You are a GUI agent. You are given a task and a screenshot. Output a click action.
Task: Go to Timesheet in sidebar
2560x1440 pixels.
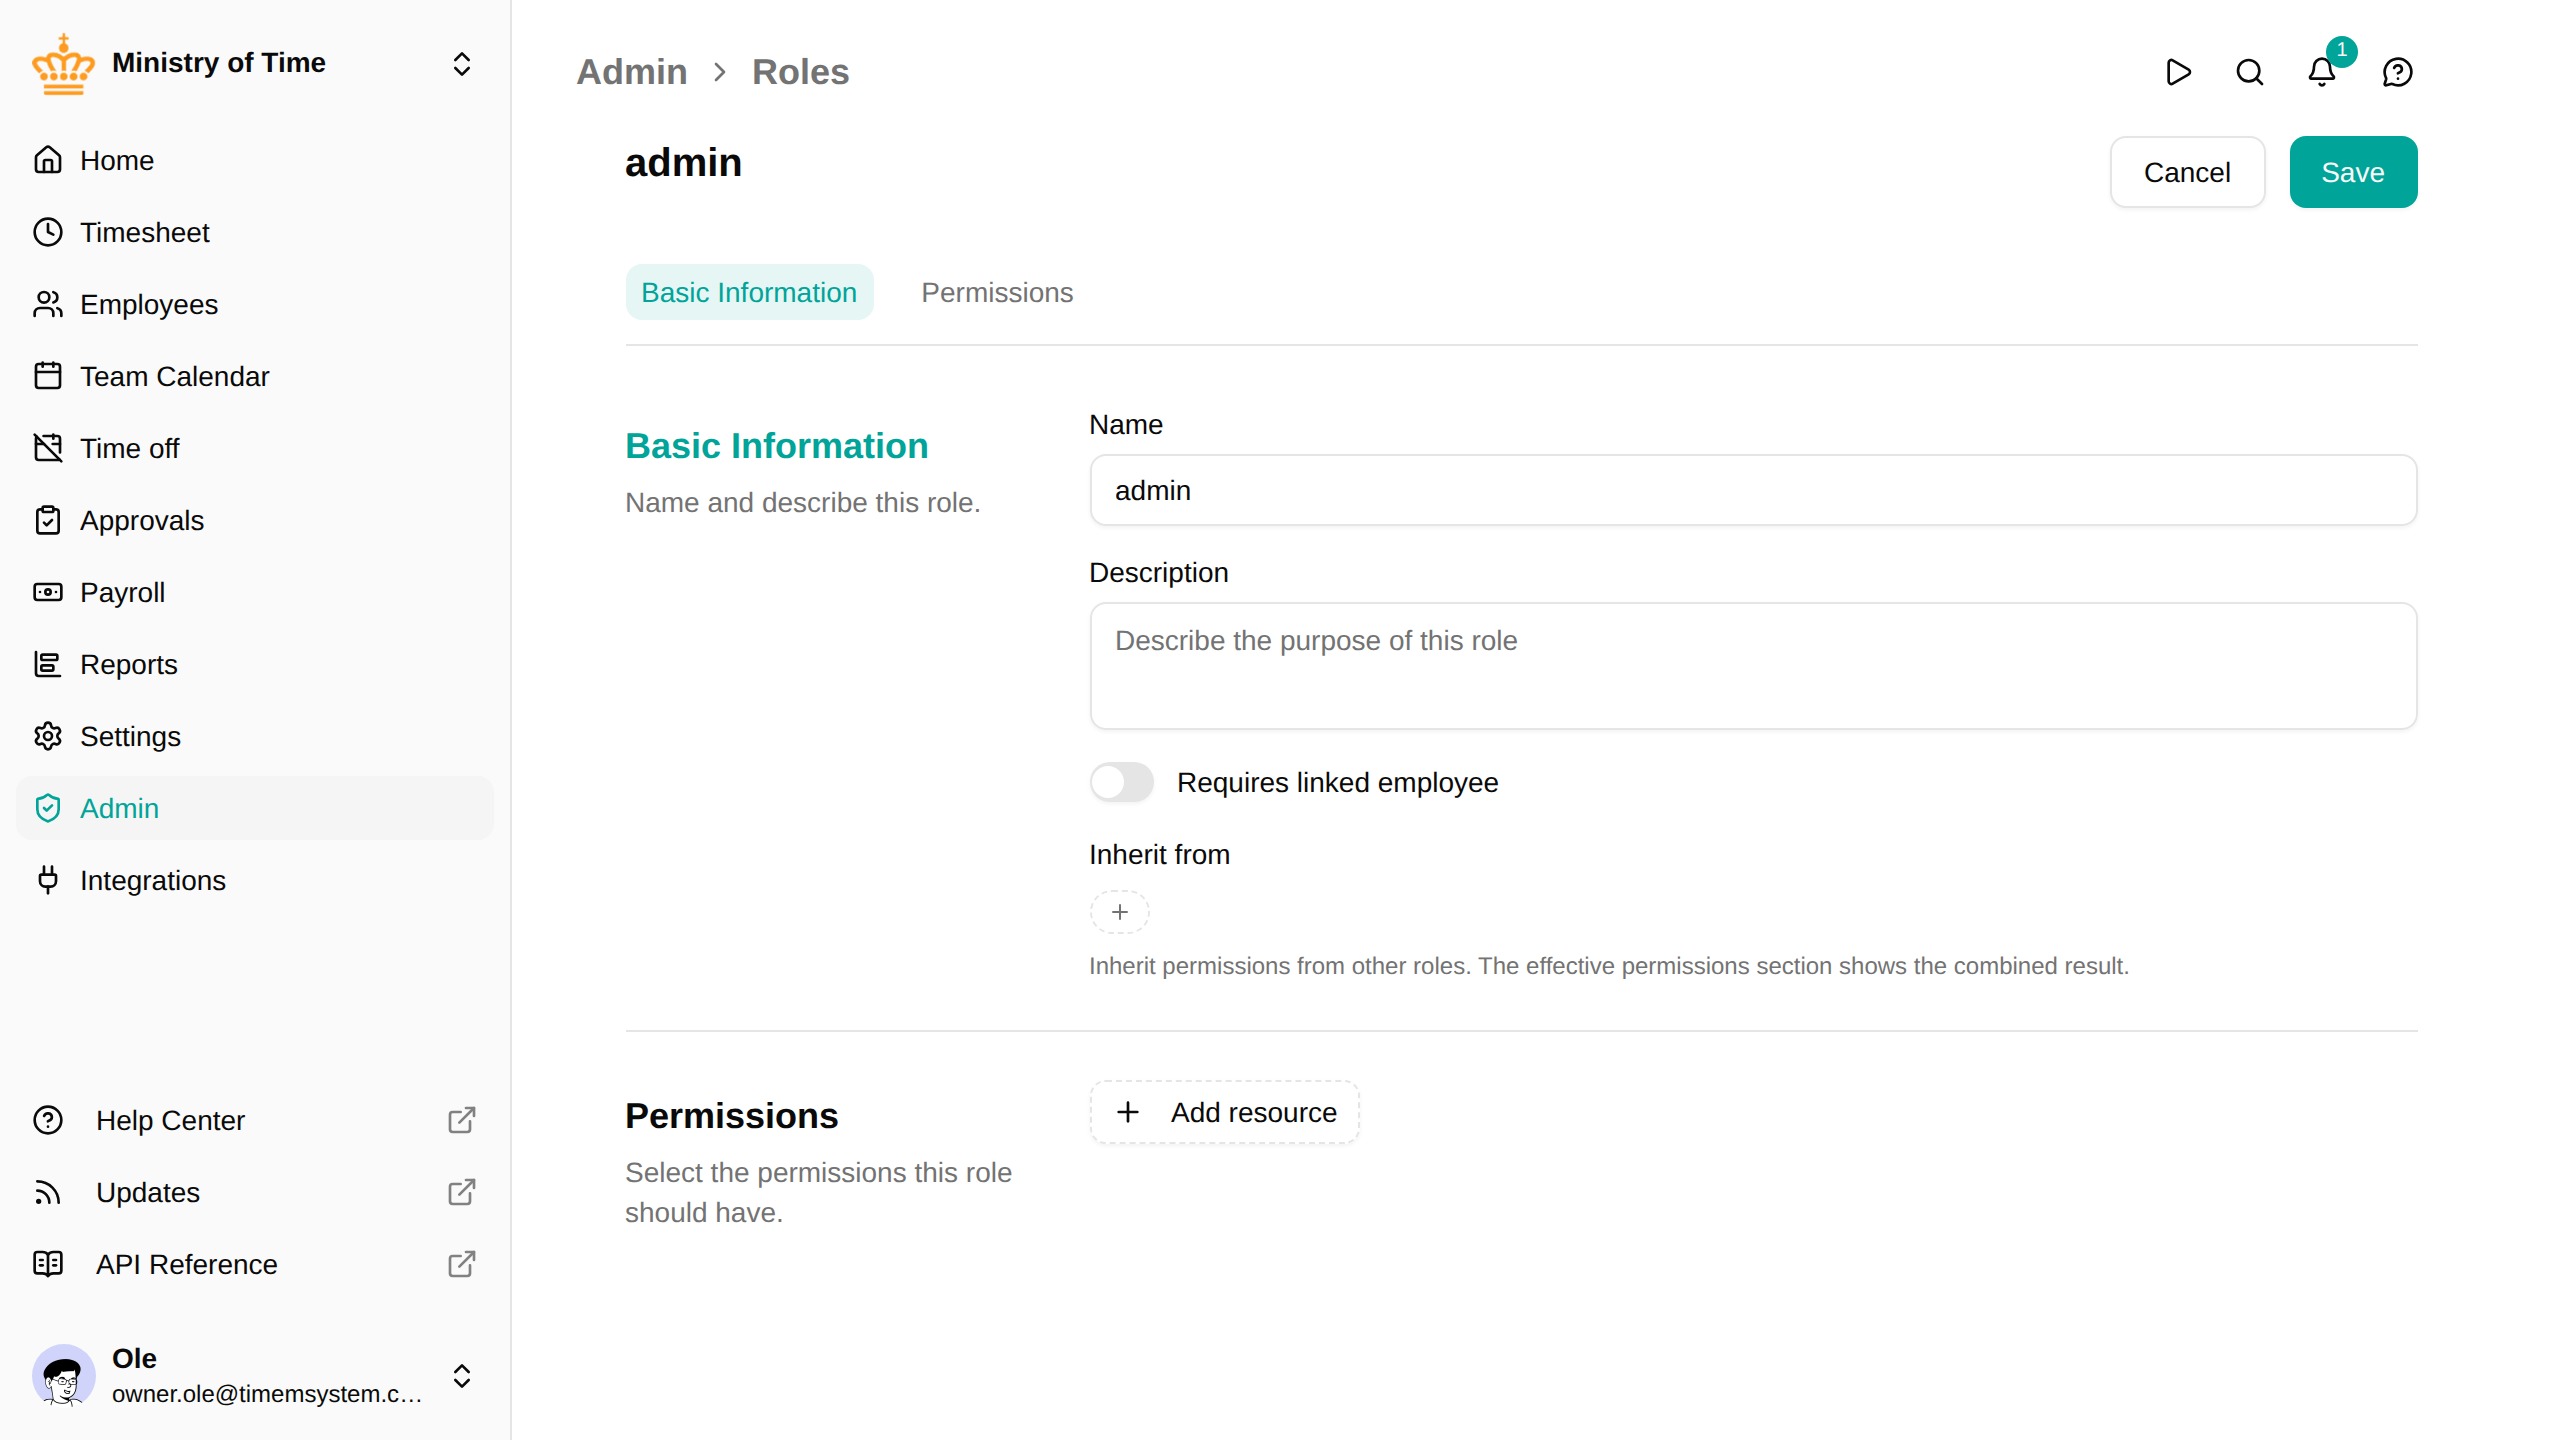[x=255, y=232]
